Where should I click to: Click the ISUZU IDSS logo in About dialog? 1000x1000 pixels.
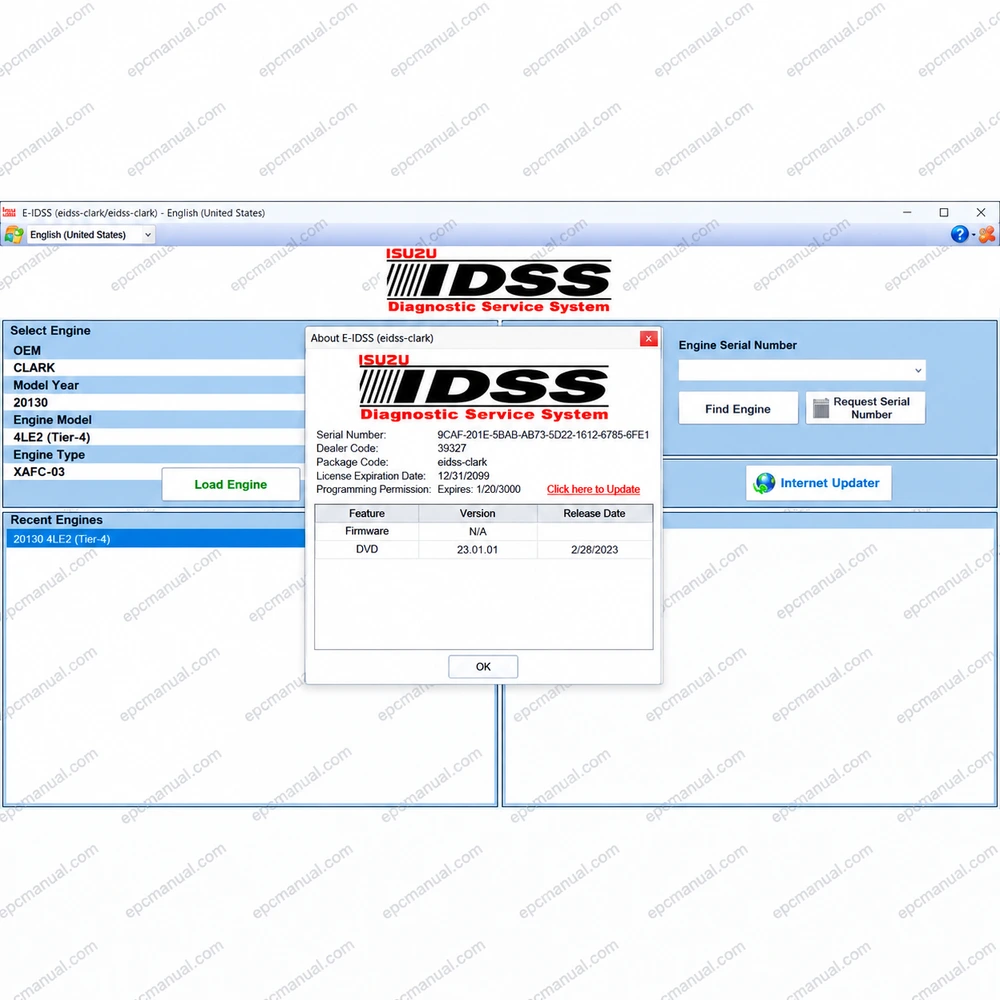[x=483, y=387]
